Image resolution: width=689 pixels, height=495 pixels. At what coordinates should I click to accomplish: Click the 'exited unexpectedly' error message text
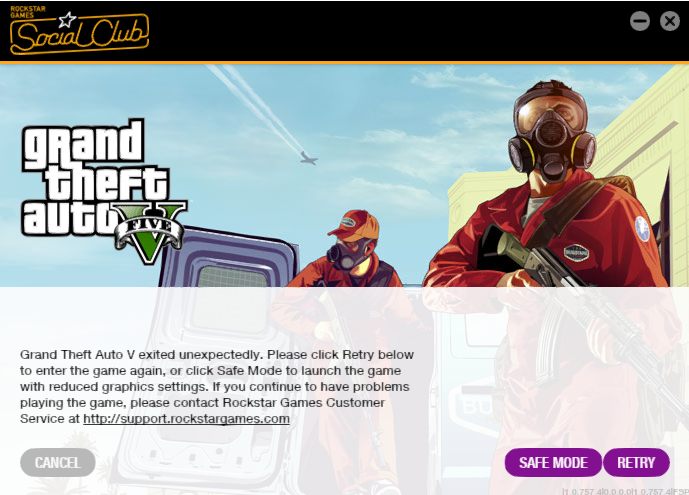coord(217,387)
